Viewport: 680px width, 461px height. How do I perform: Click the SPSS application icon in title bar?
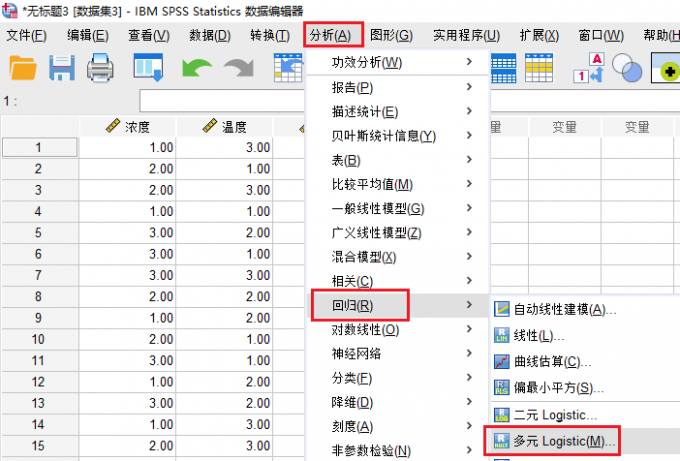pyautogui.click(x=10, y=10)
